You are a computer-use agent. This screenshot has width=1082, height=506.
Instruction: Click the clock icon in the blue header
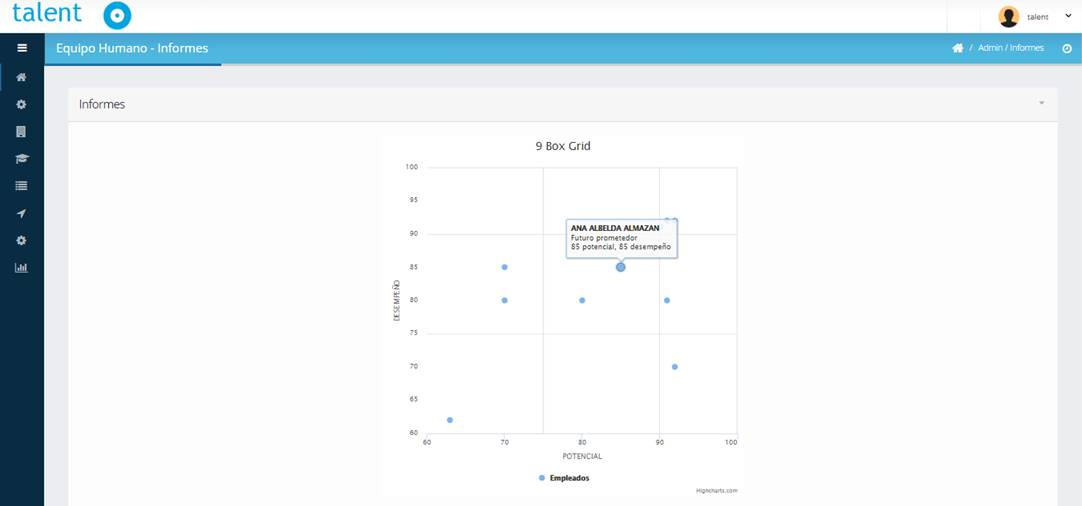pyautogui.click(x=1066, y=48)
